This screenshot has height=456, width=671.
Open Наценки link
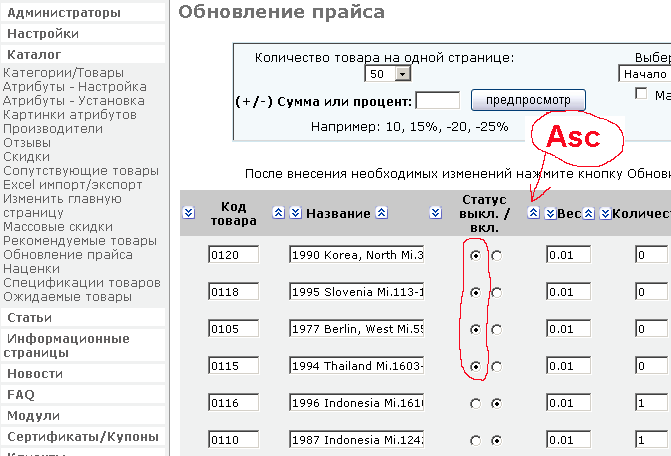tap(32, 269)
